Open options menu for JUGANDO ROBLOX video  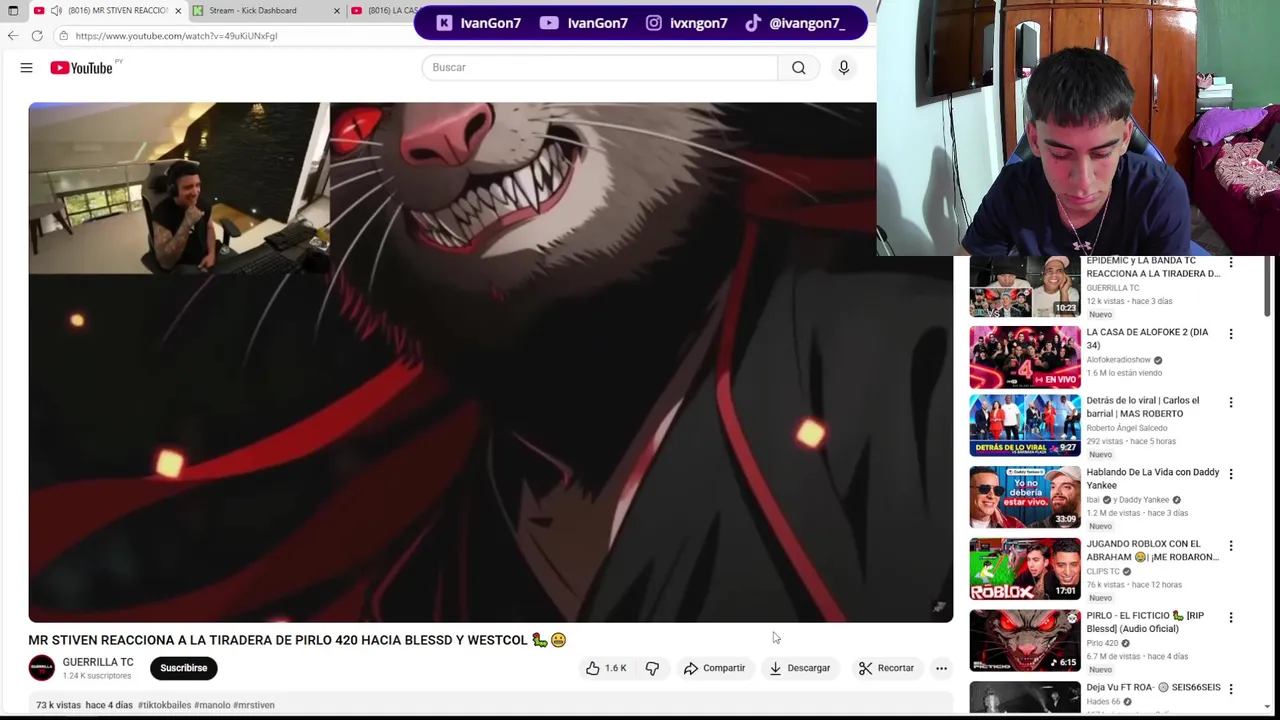[x=1231, y=546]
